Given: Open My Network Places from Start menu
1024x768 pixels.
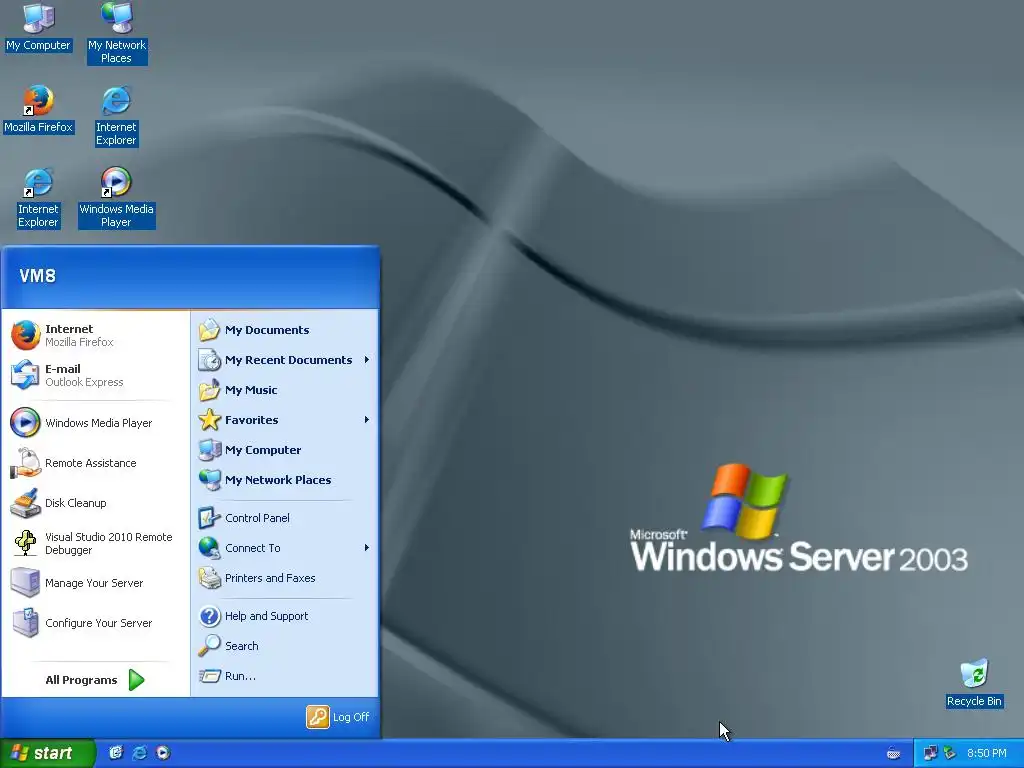Looking at the screenshot, I should pos(285,480).
